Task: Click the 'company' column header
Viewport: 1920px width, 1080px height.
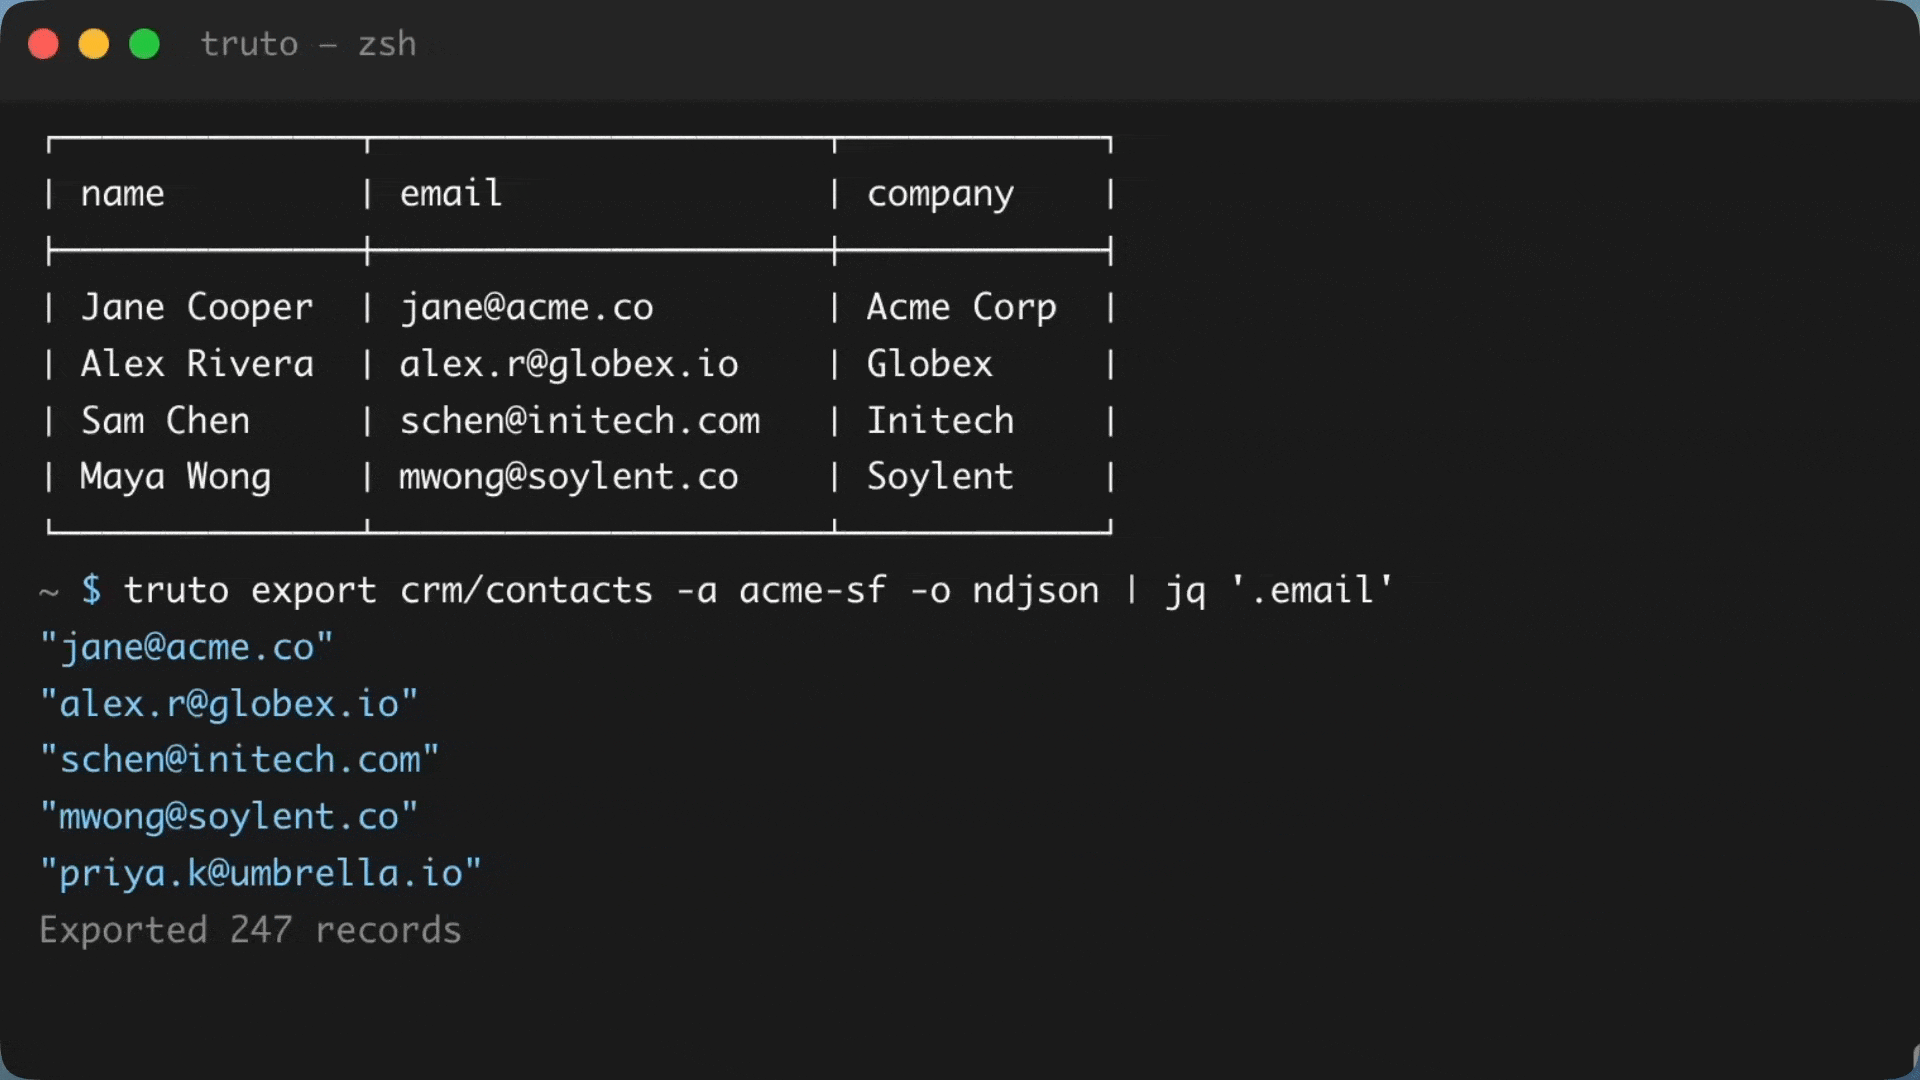Action: 940,194
